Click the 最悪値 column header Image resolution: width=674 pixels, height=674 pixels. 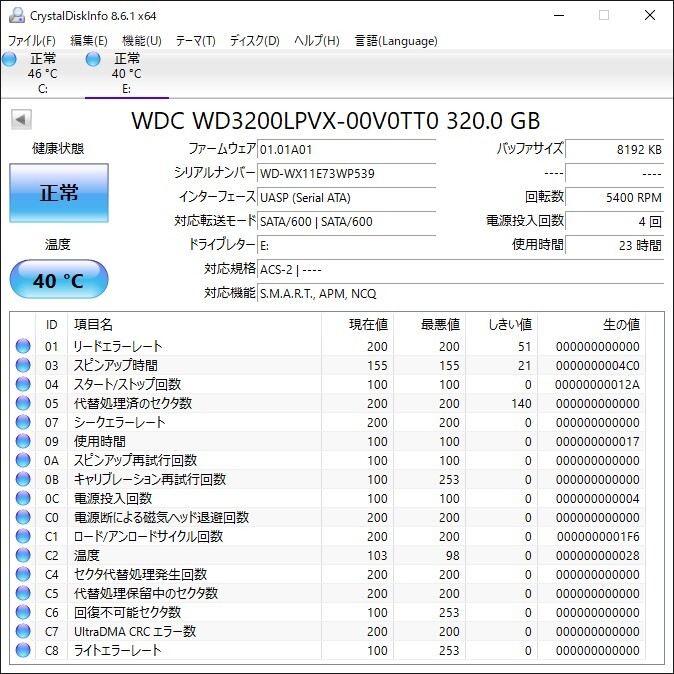tap(429, 325)
